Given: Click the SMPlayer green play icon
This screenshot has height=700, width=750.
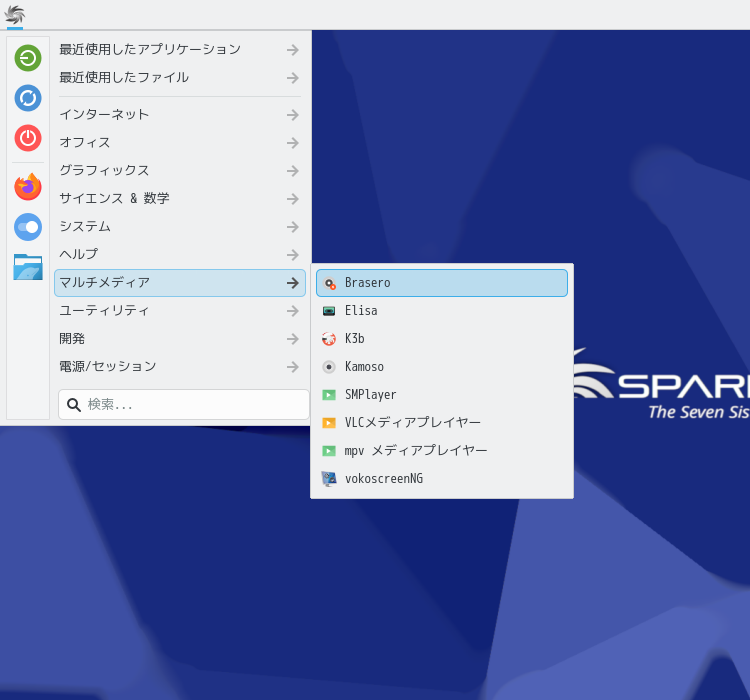Looking at the screenshot, I should click(x=329, y=395).
